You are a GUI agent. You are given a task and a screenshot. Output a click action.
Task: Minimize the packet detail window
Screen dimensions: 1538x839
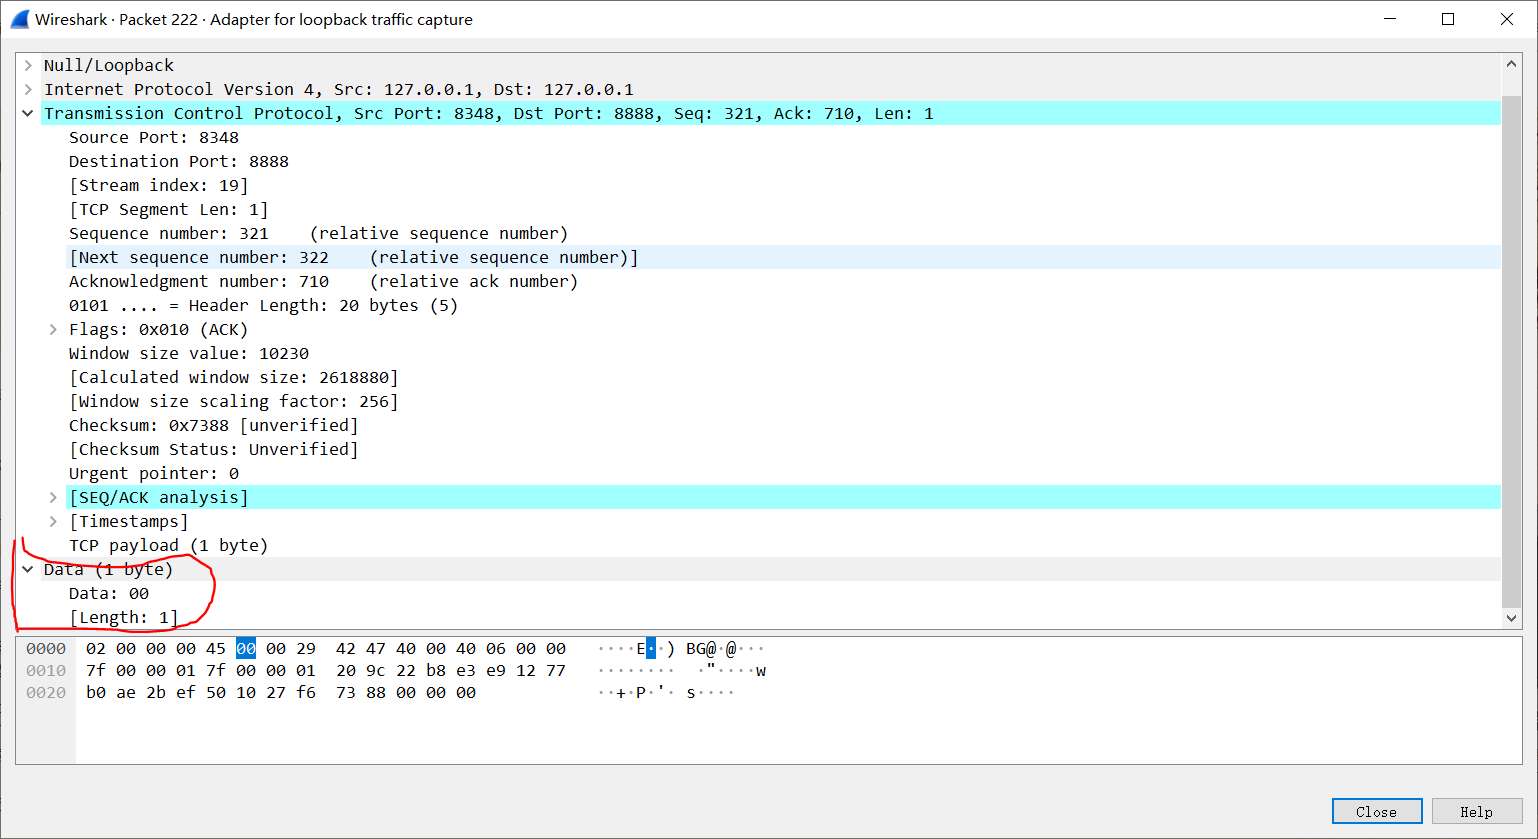click(1389, 19)
